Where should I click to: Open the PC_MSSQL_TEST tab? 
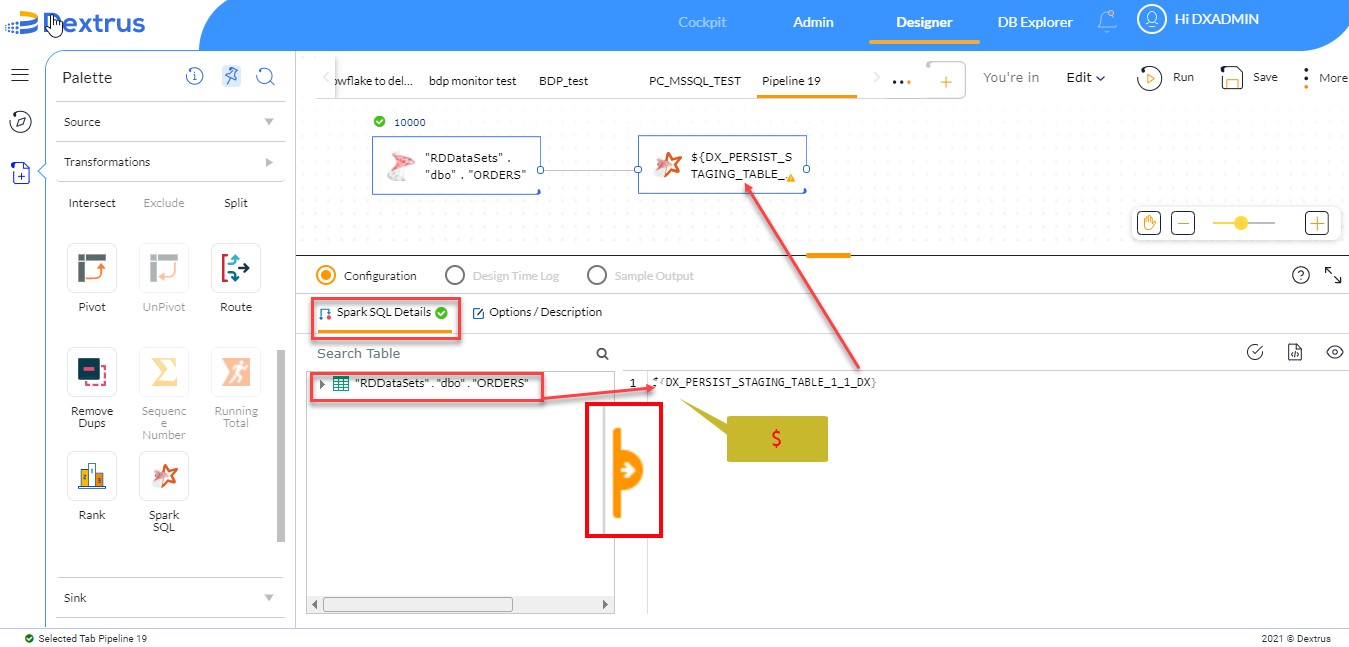(x=695, y=81)
